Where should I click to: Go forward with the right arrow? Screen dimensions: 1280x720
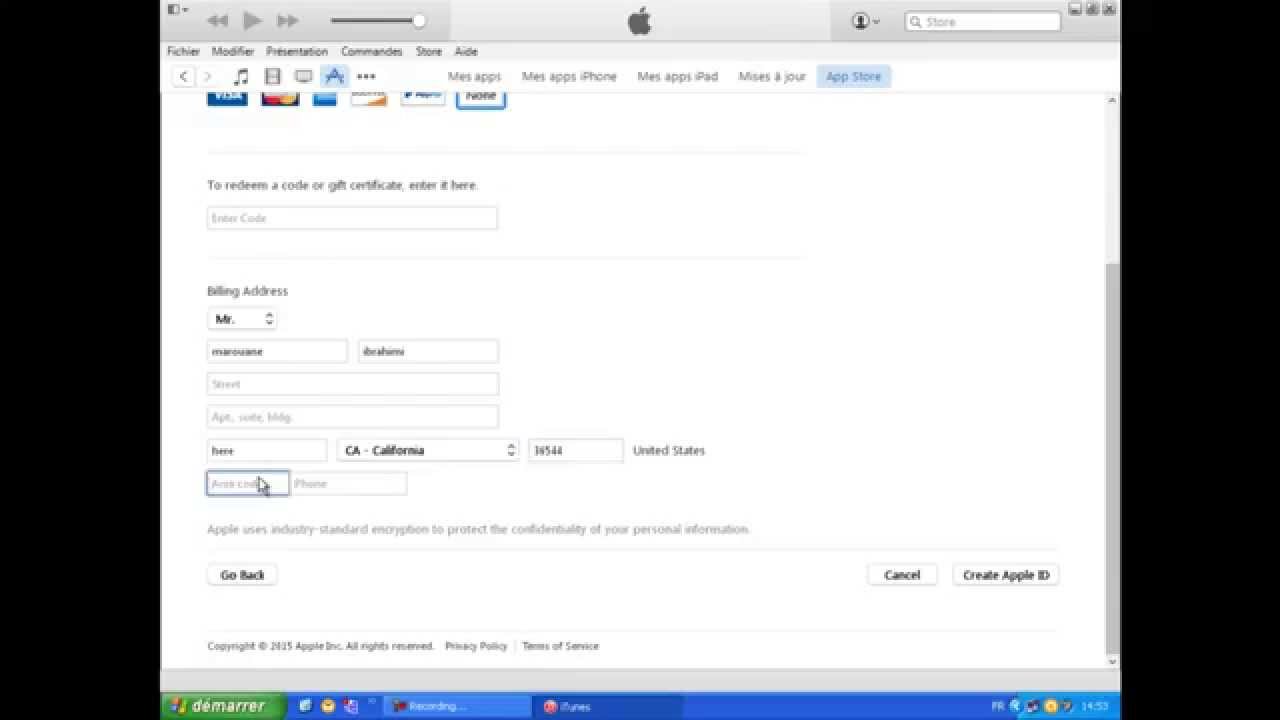pyautogui.click(x=208, y=76)
